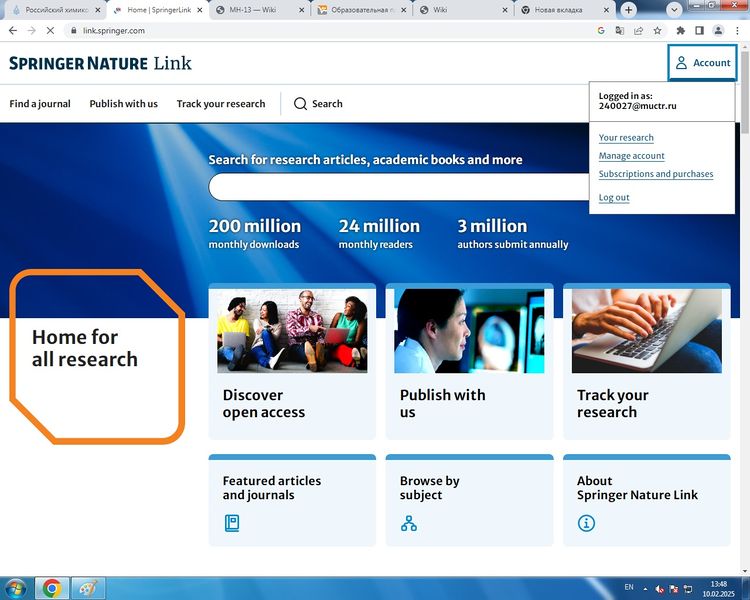Open the Discover open access card image
The image size is (750, 600).
click(x=292, y=331)
